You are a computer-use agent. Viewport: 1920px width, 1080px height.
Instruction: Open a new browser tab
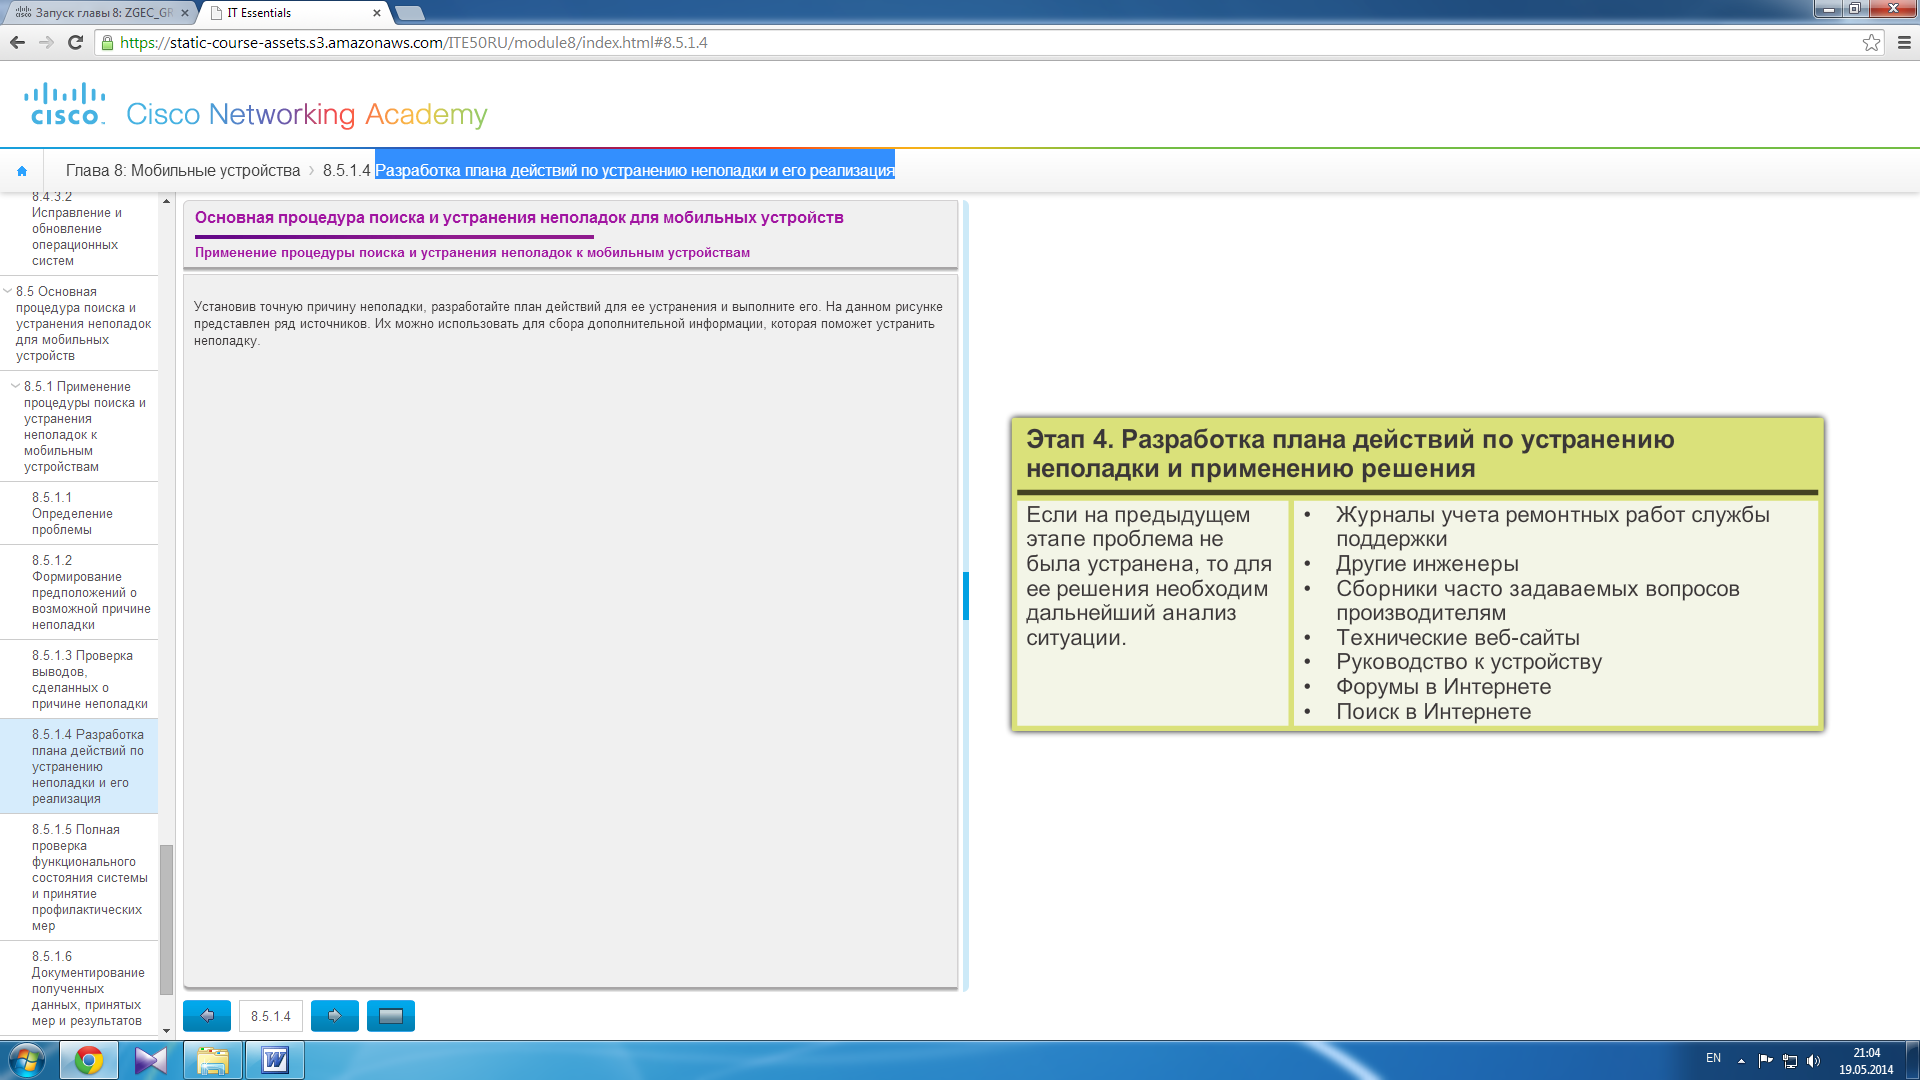tap(410, 13)
